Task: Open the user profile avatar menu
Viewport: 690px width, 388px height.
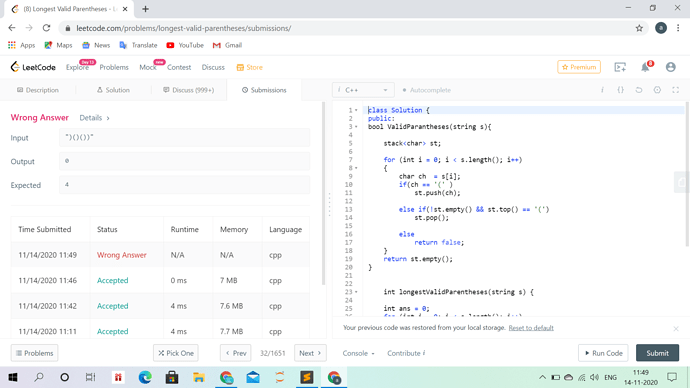Action: pos(671,67)
